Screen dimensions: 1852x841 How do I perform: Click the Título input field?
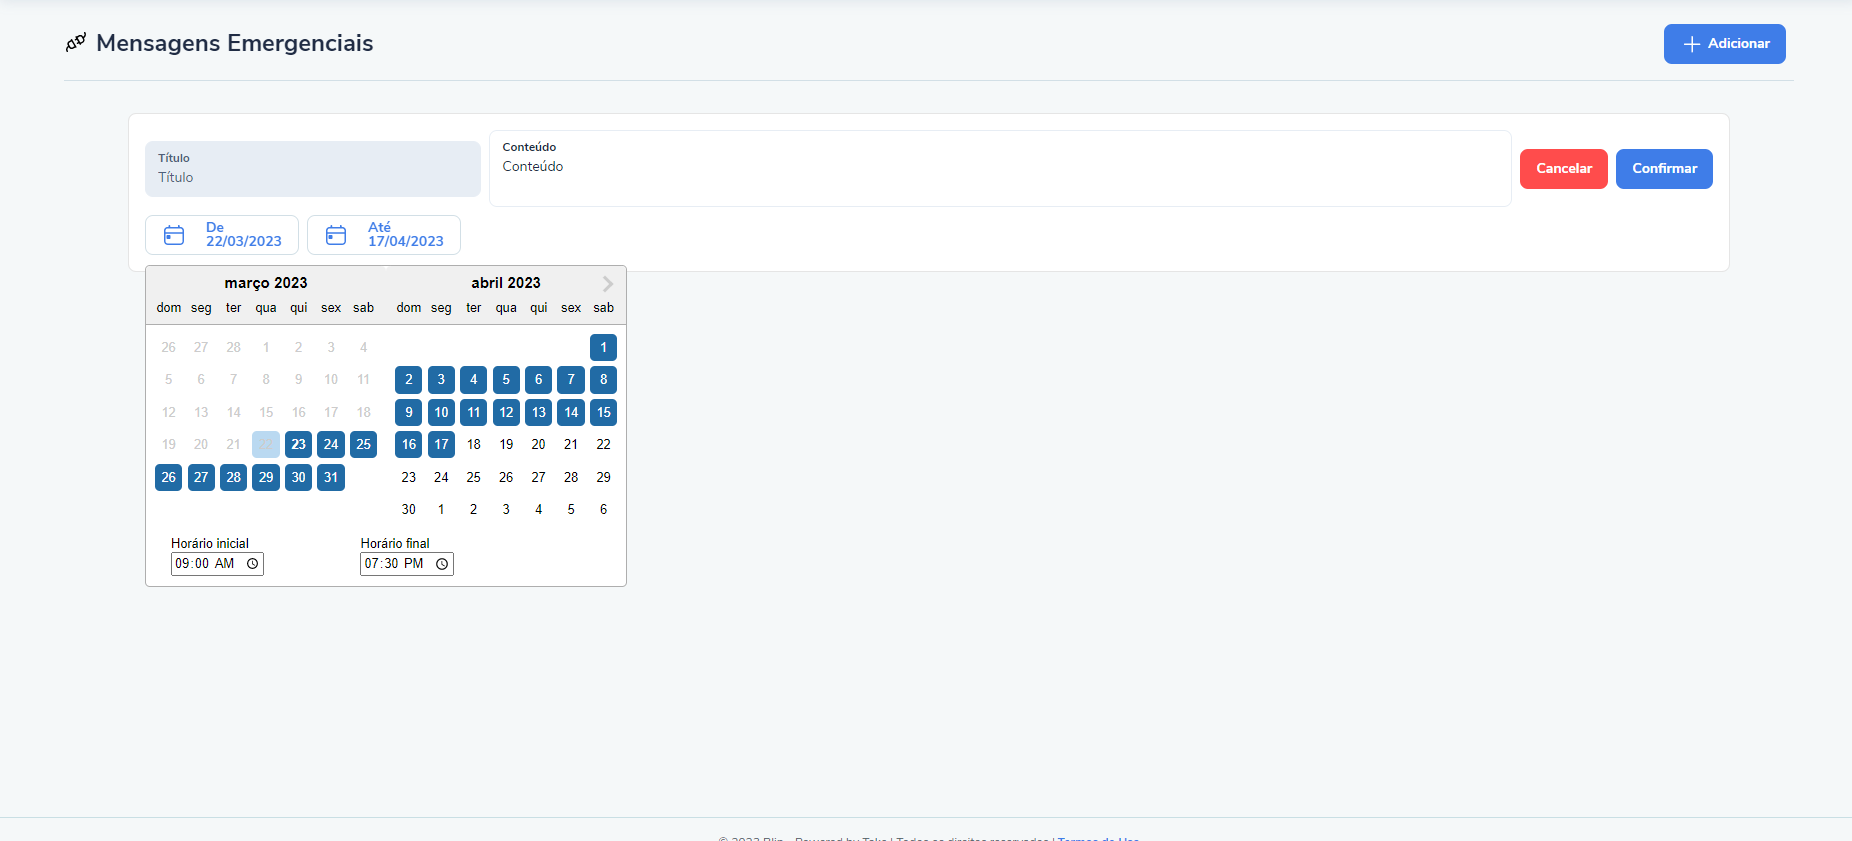tap(313, 169)
